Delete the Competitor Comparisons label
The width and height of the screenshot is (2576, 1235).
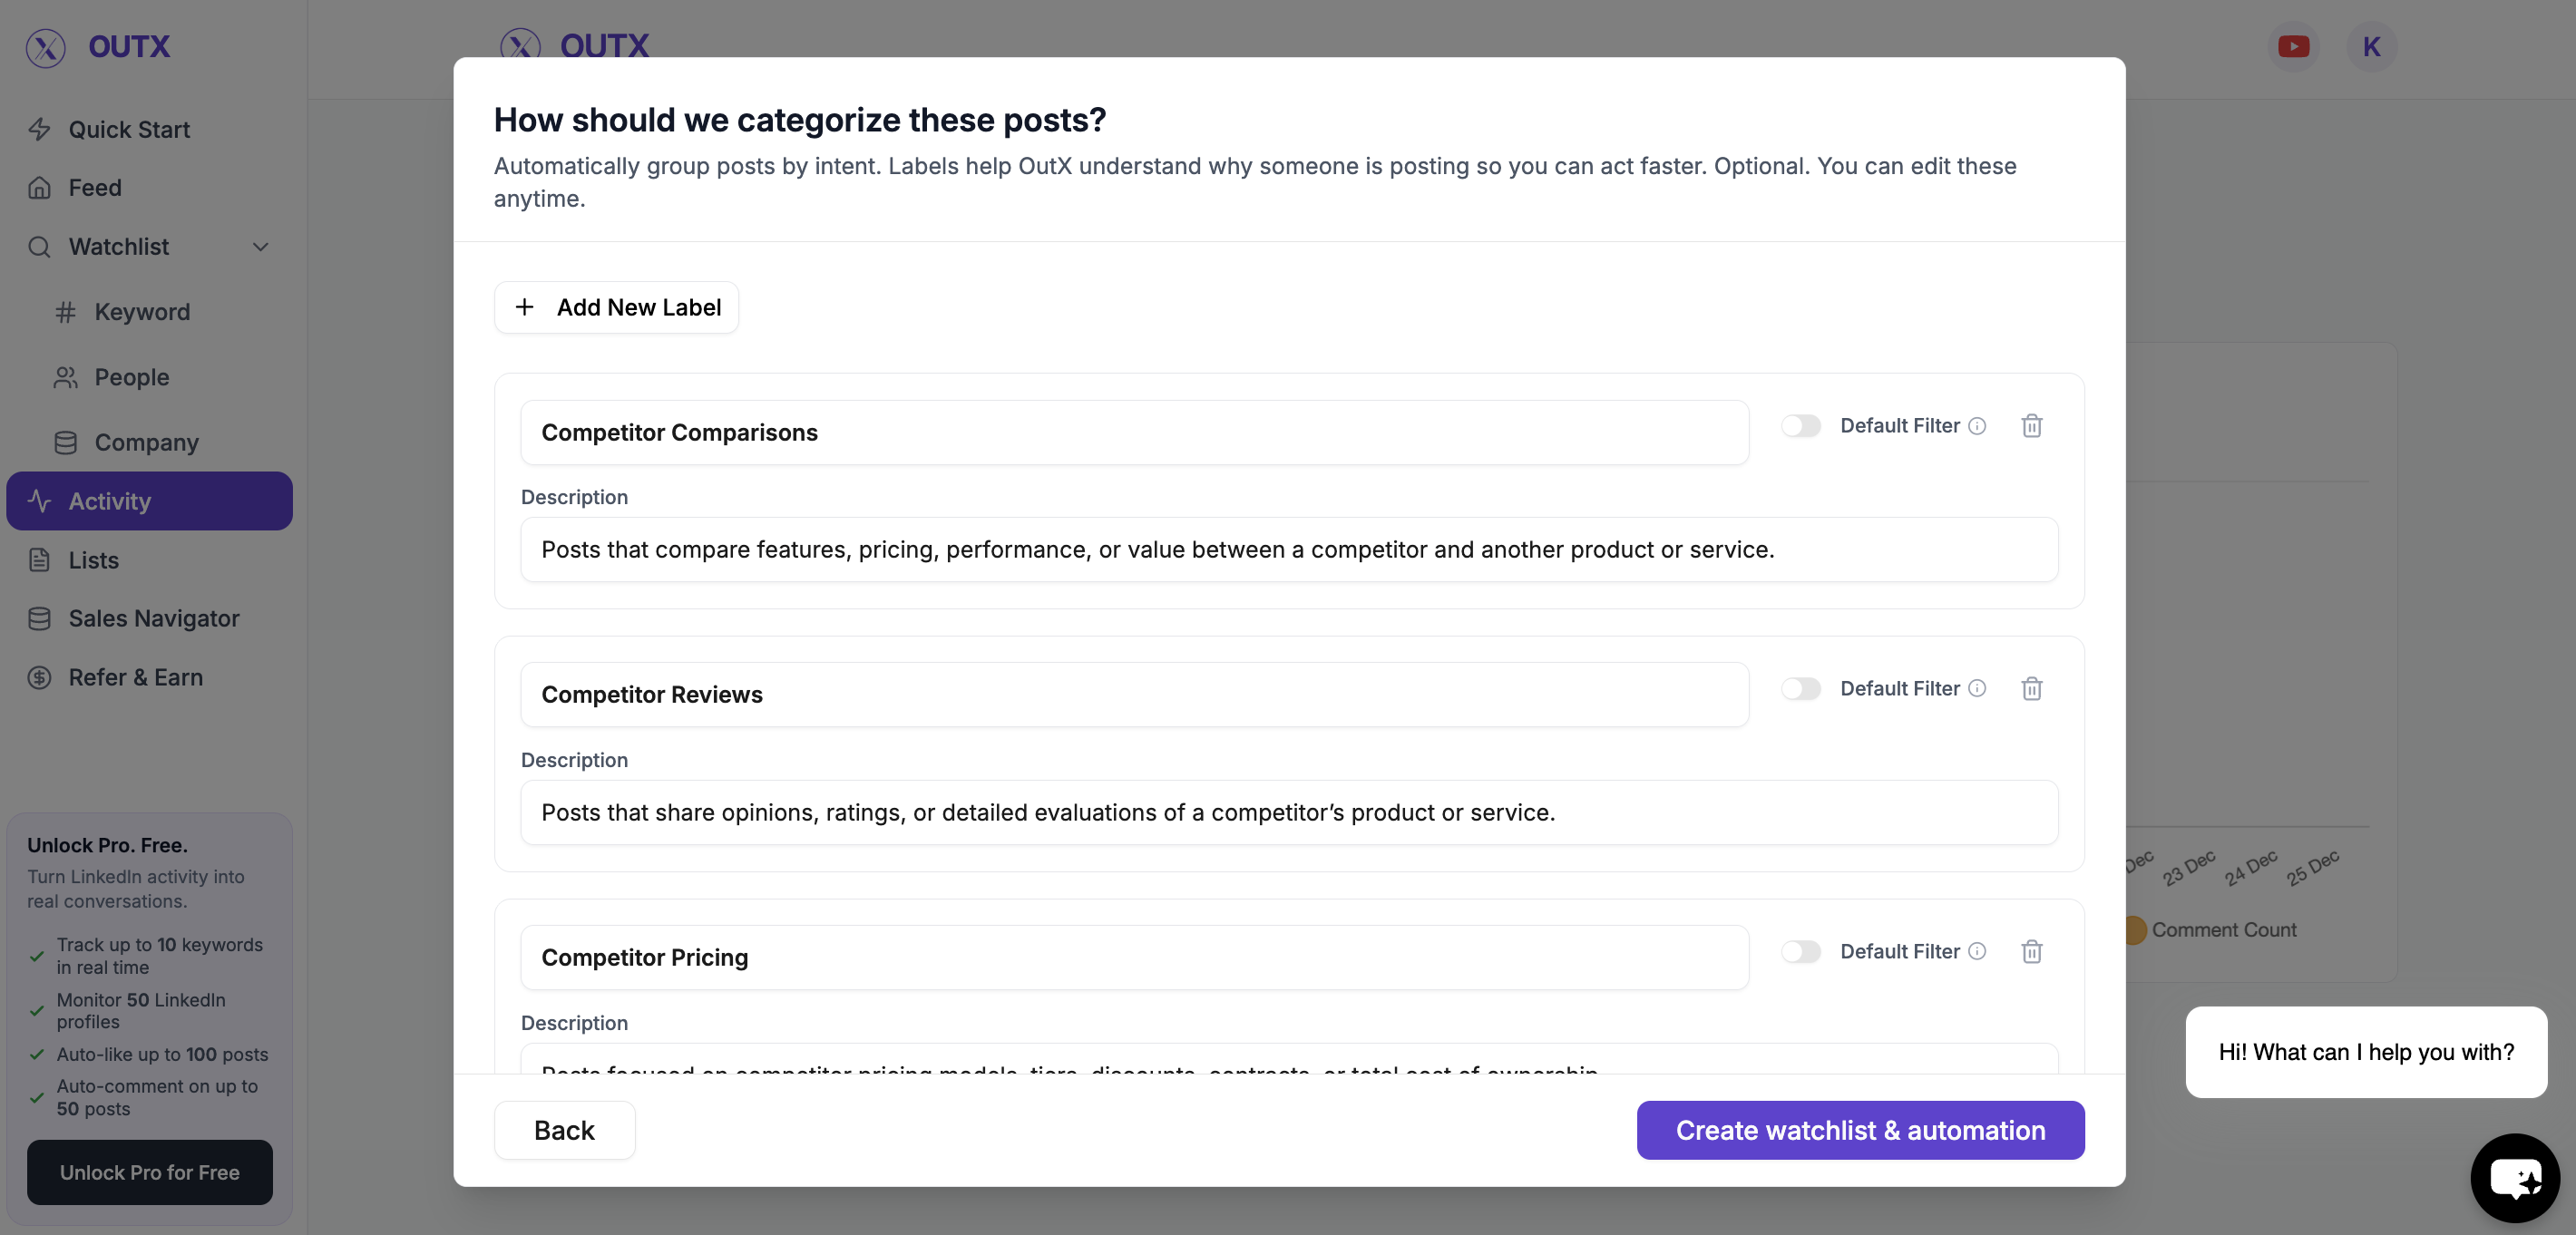pyautogui.click(x=2031, y=426)
